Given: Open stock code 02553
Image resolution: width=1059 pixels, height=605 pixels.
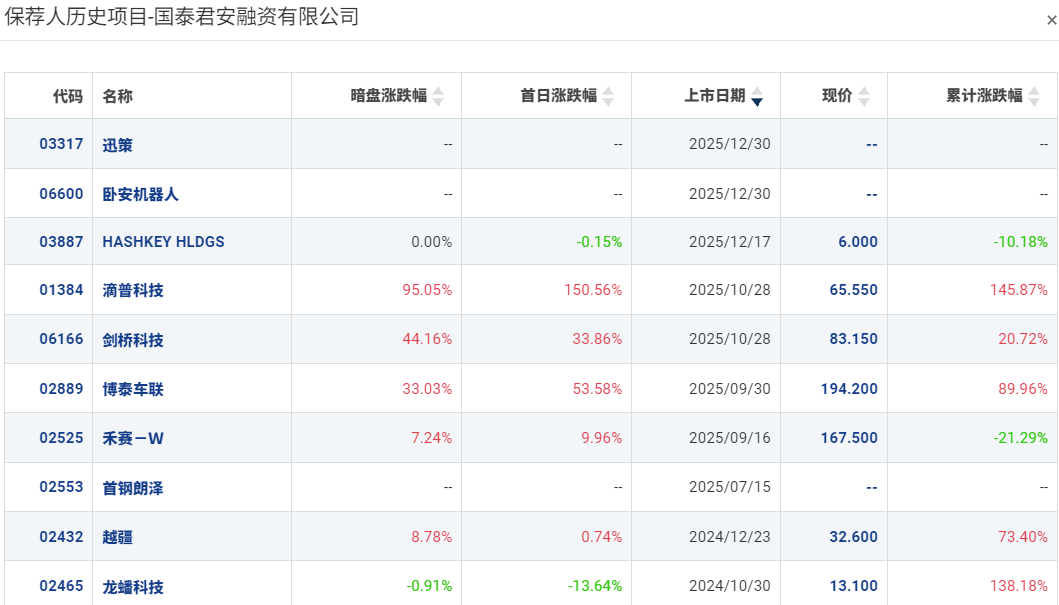Looking at the screenshot, I should pos(61,487).
